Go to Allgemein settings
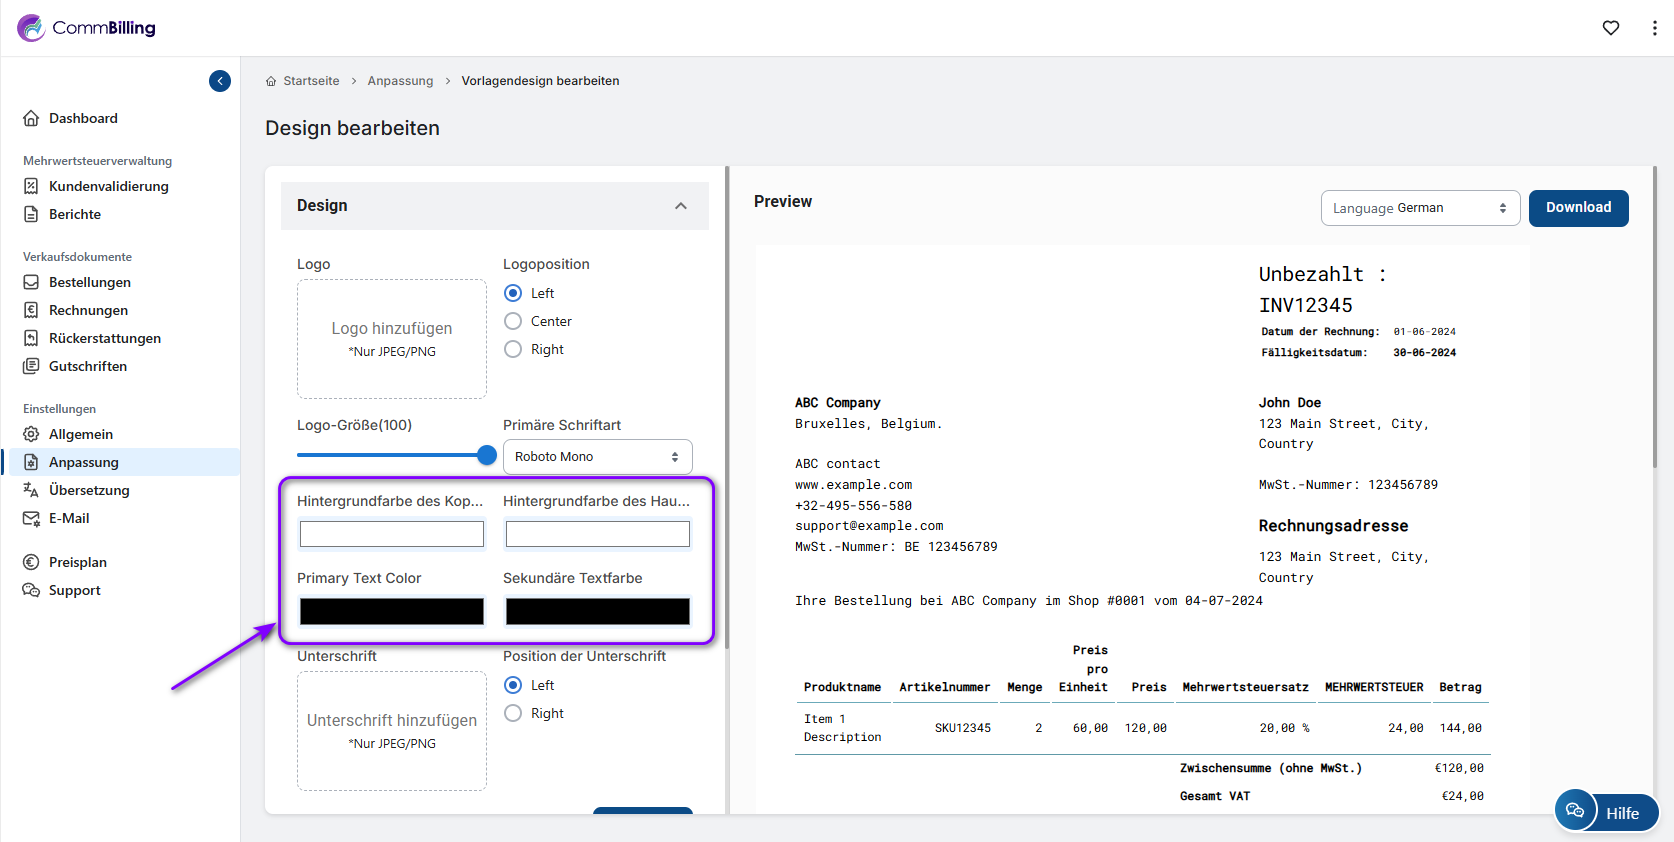1674x842 pixels. pyautogui.click(x=81, y=434)
